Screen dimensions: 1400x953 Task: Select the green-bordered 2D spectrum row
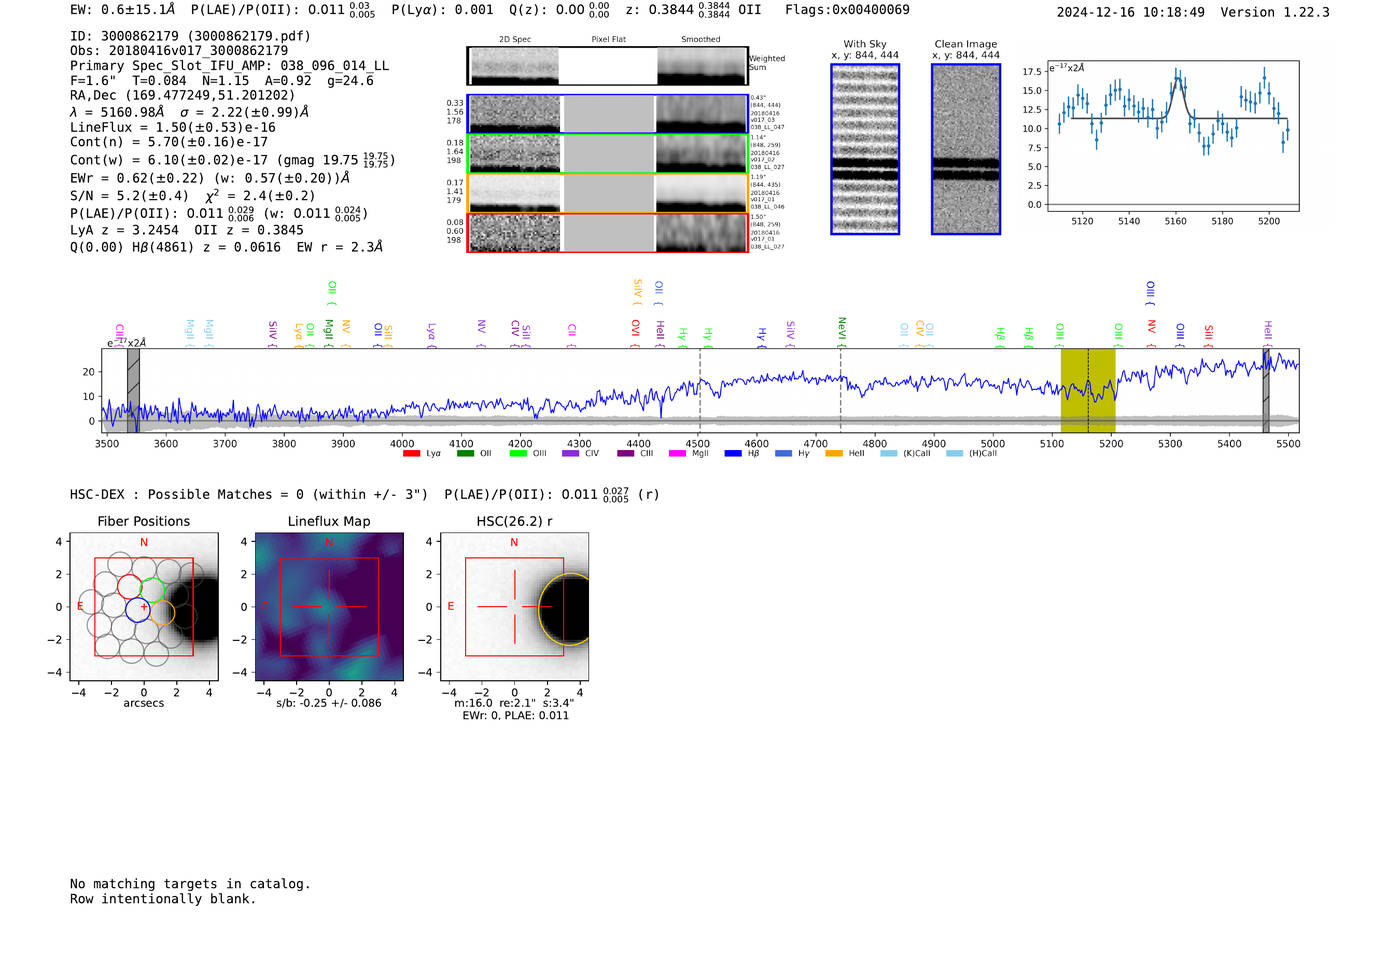point(608,154)
